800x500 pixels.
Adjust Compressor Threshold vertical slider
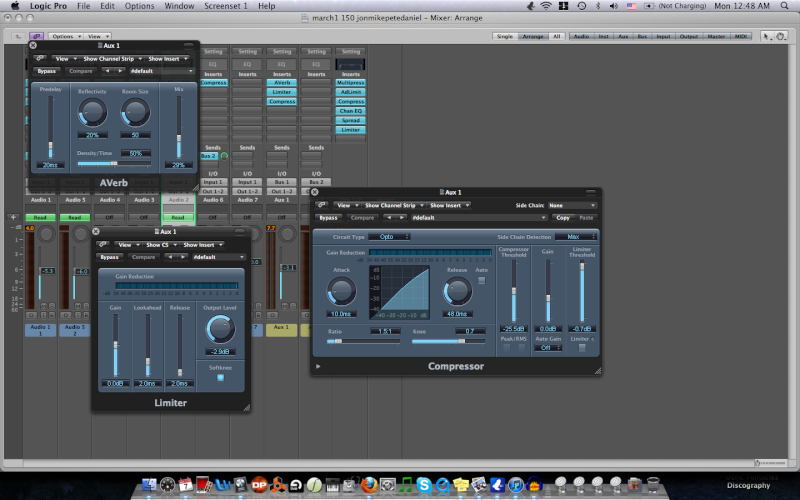[514, 290]
